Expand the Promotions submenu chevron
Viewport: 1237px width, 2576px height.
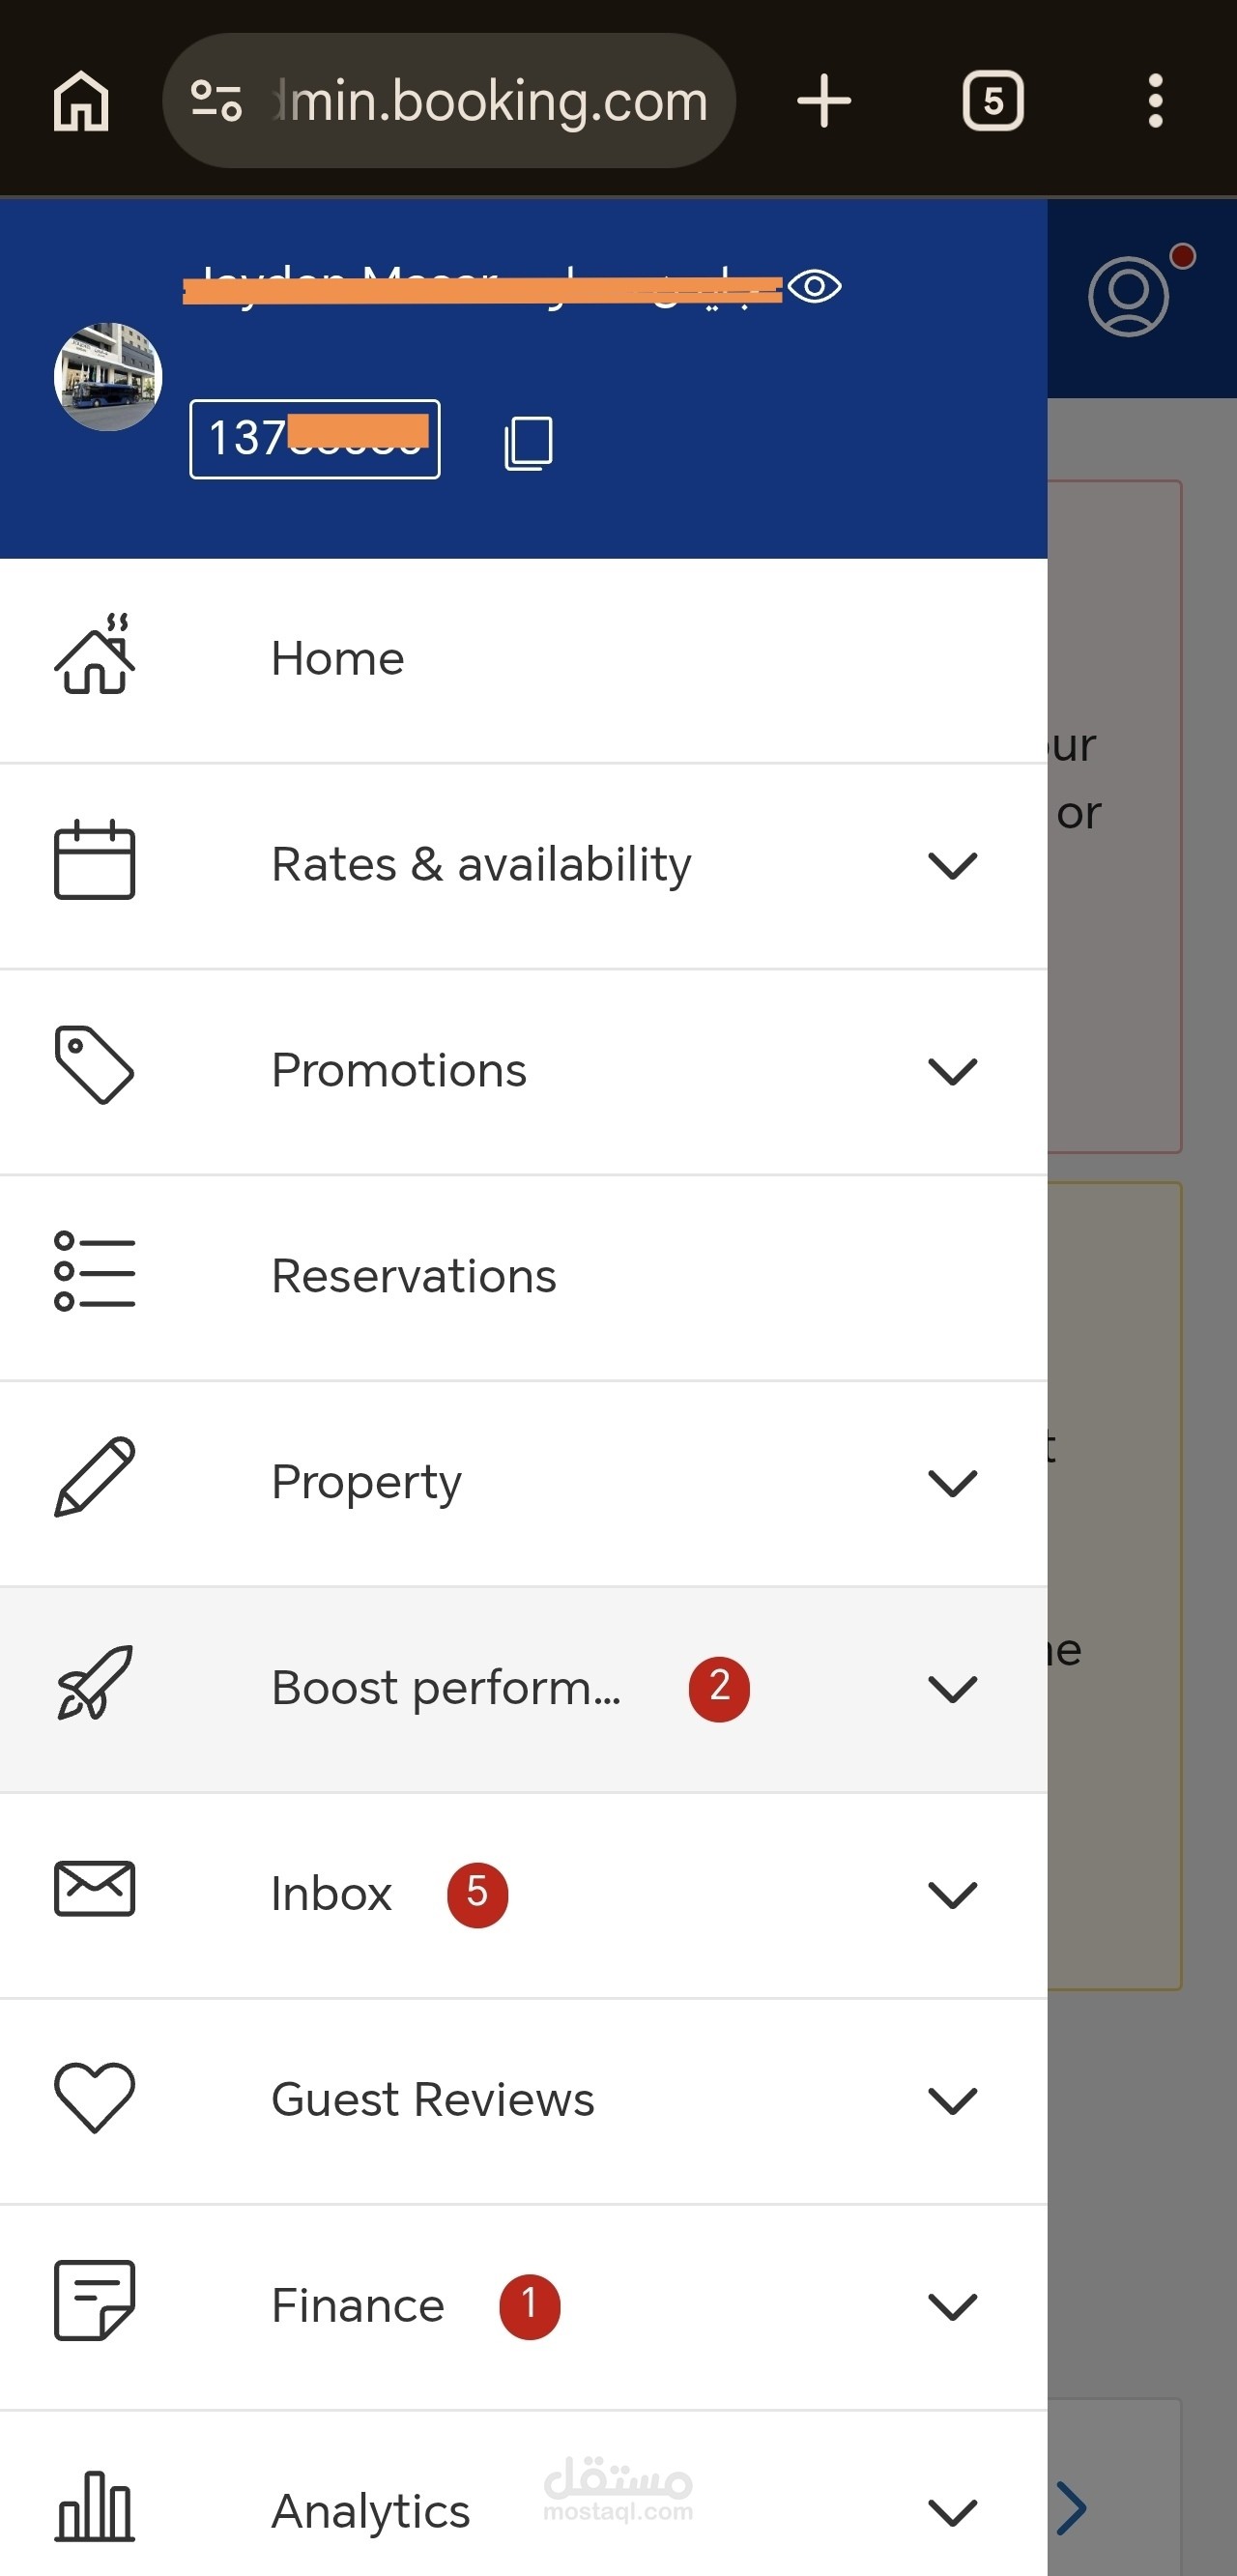pos(952,1071)
